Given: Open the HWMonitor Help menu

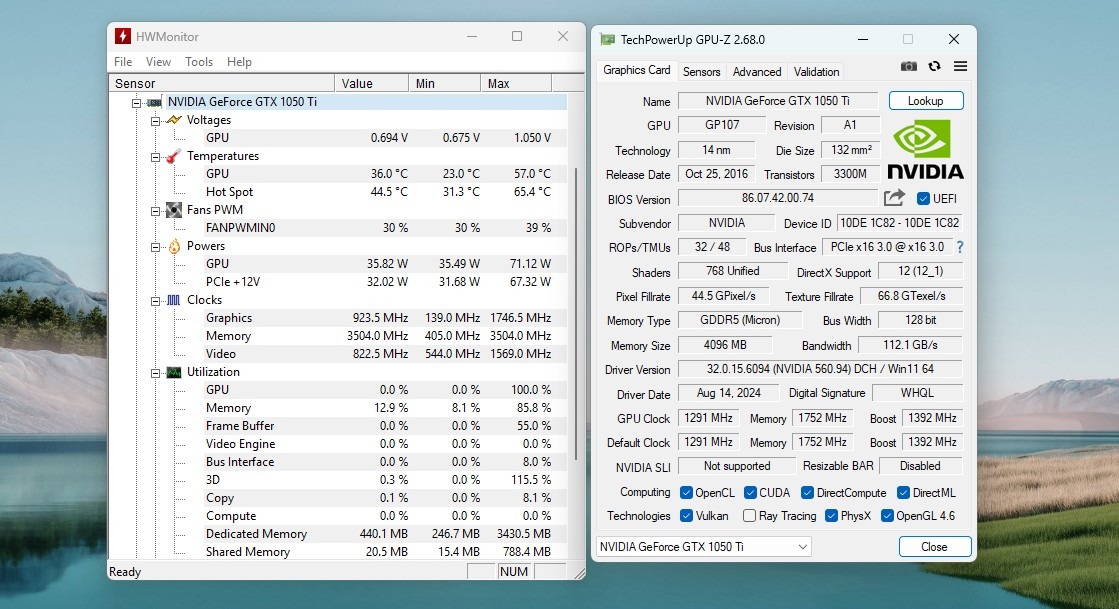Looking at the screenshot, I should (239, 62).
